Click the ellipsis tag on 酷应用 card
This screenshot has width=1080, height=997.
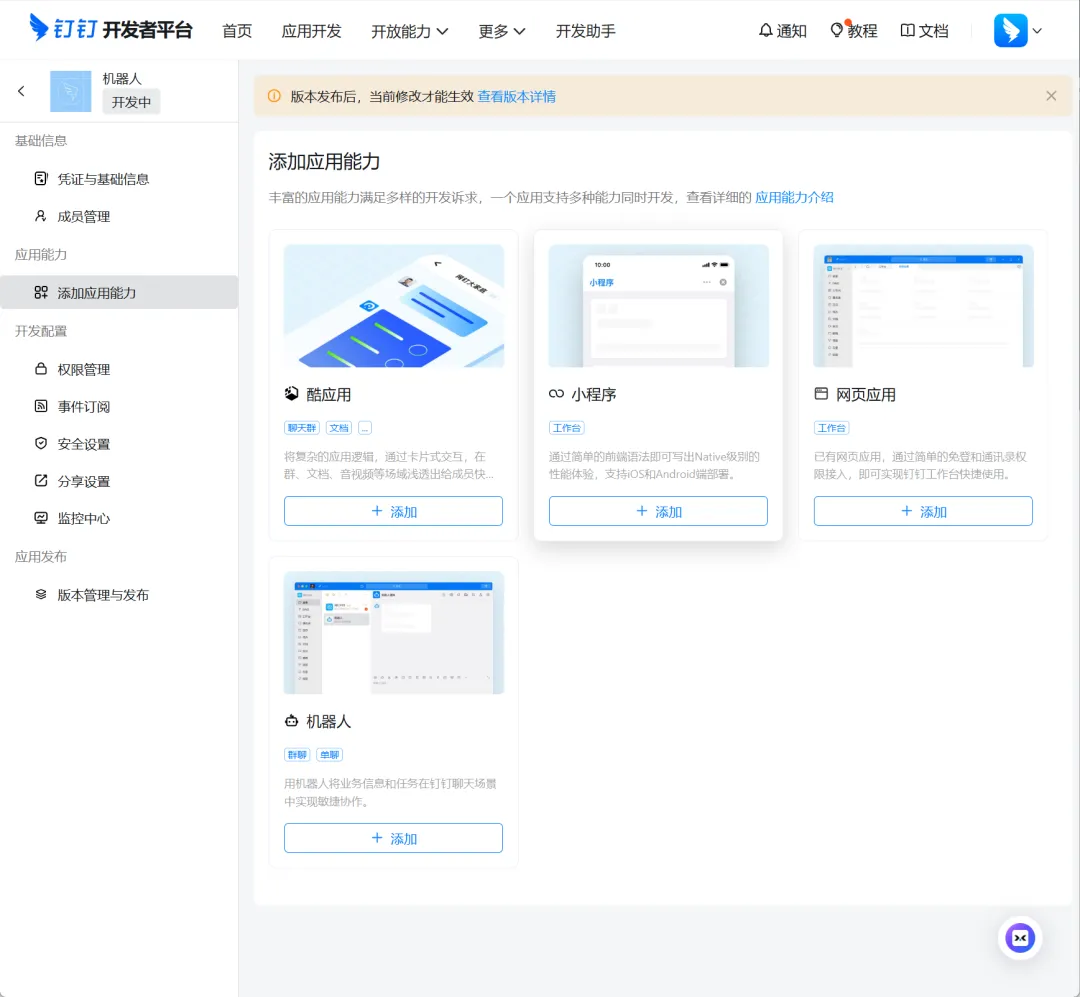coord(365,427)
